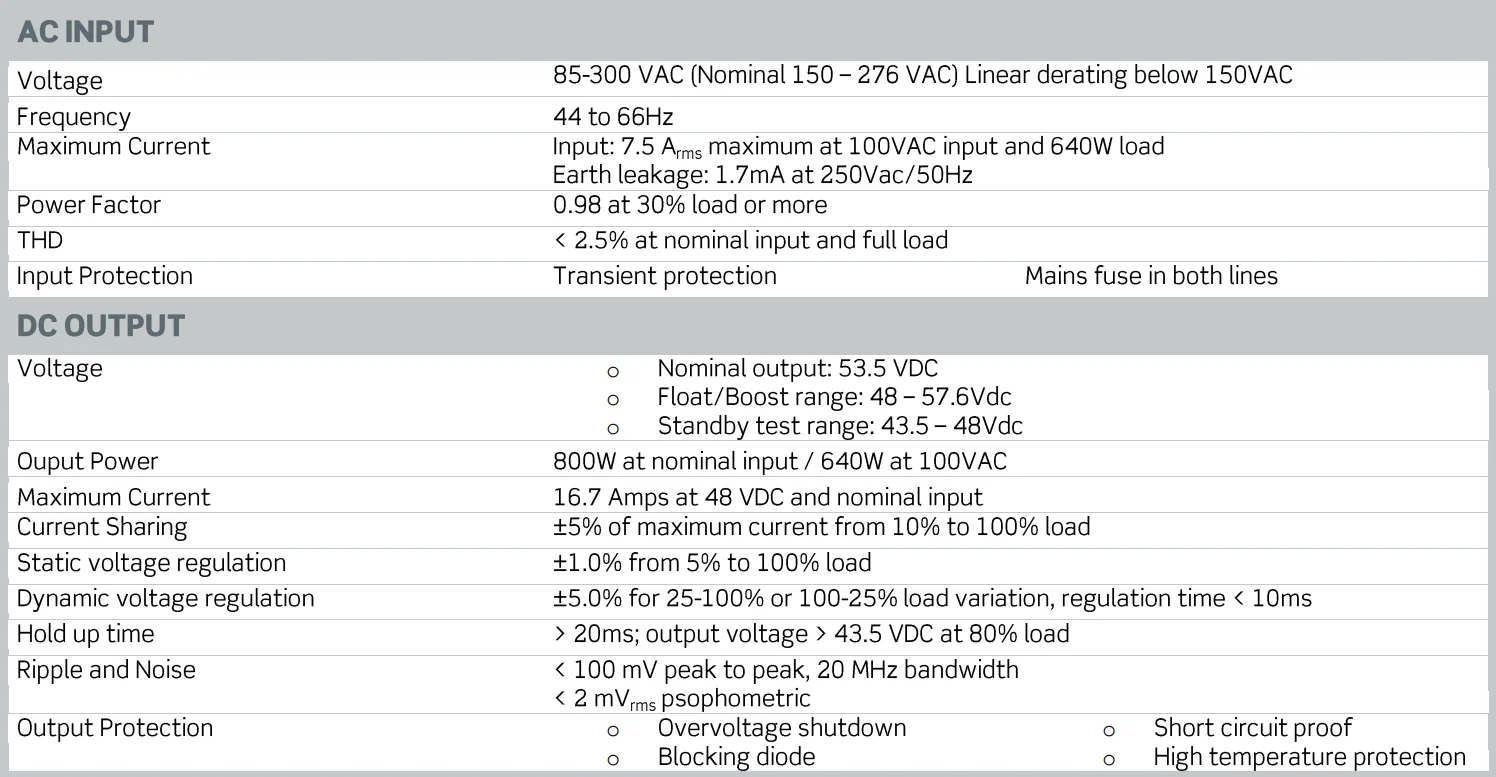Viewport: 1496px width, 777px height.
Task: Click the Hold up time value text
Action: tap(811, 634)
